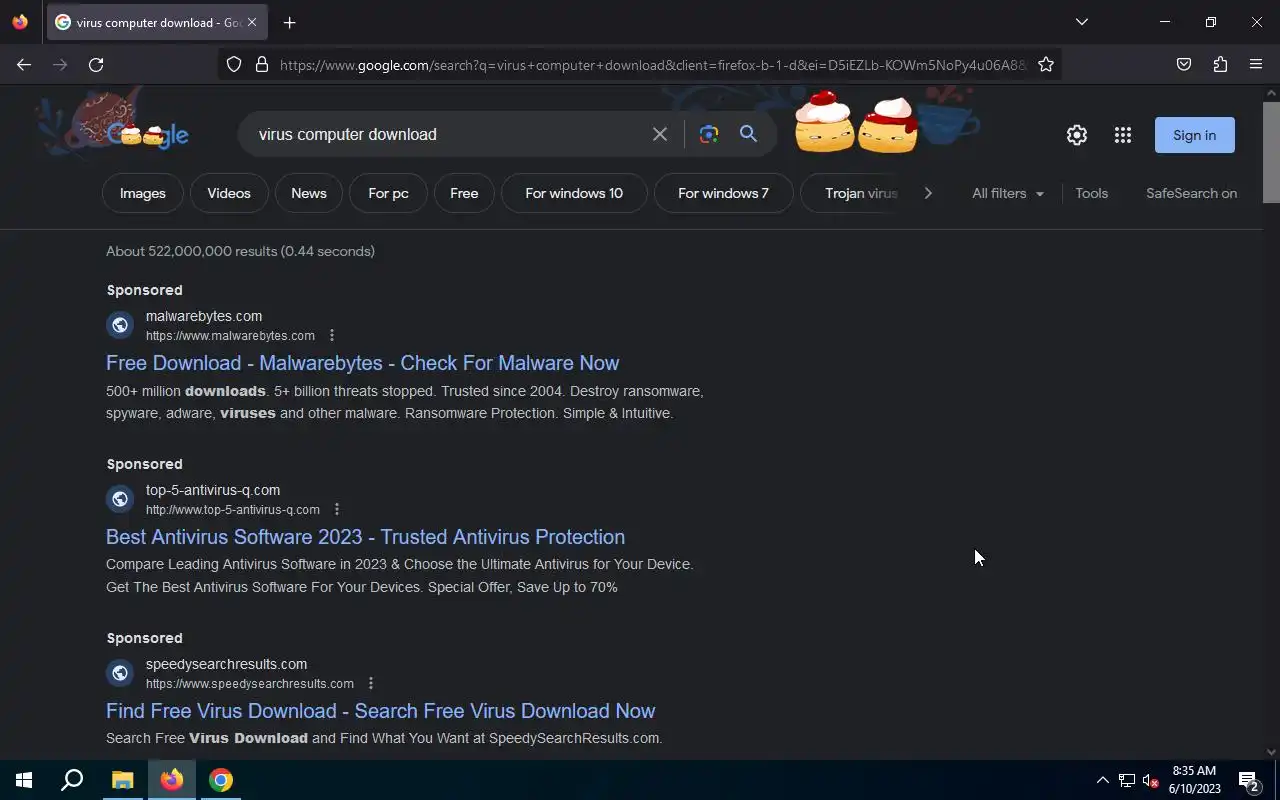This screenshot has height=800, width=1280.
Task: Click the SafeSearch on setting
Action: (x=1192, y=193)
